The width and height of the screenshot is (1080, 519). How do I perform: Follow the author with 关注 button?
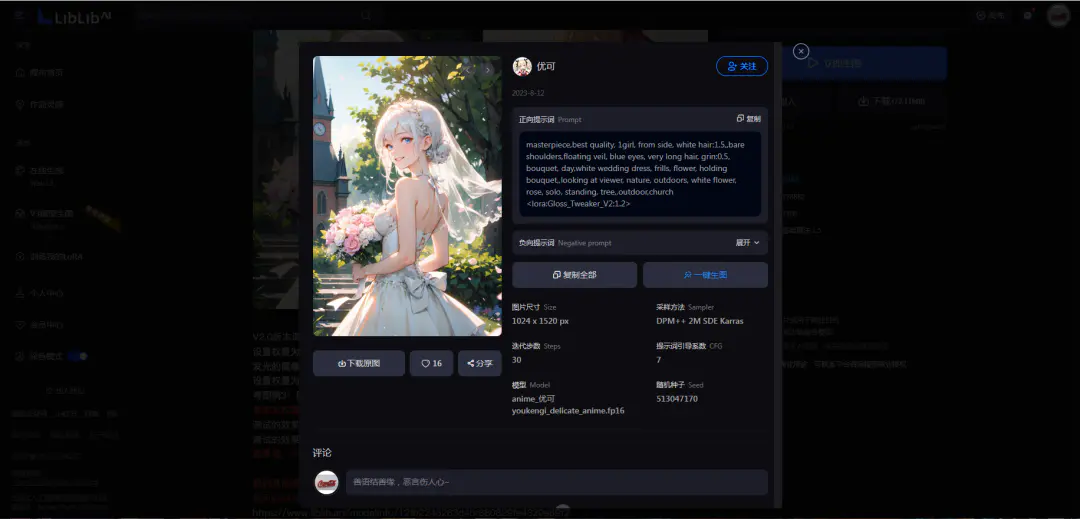coord(742,66)
